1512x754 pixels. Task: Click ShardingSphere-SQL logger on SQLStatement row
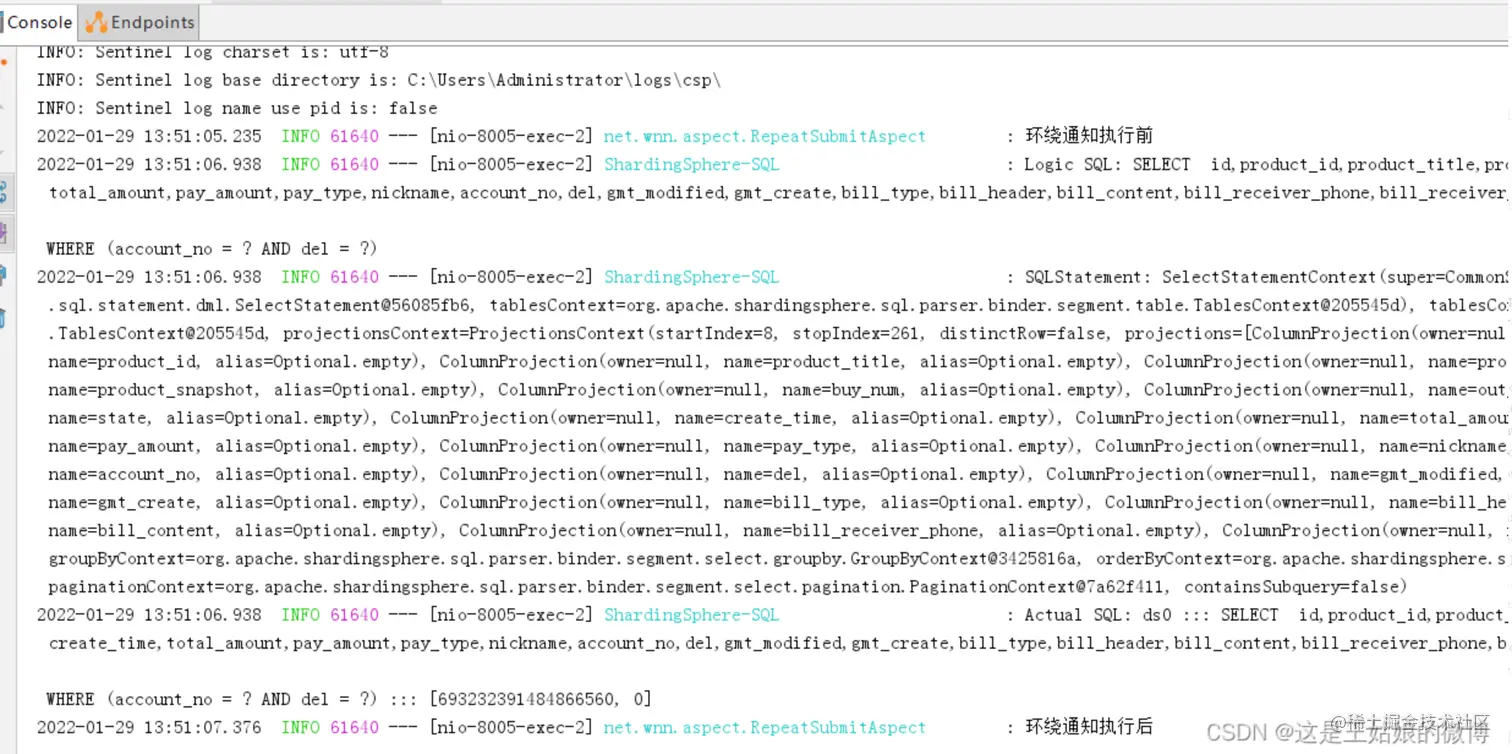691,277
